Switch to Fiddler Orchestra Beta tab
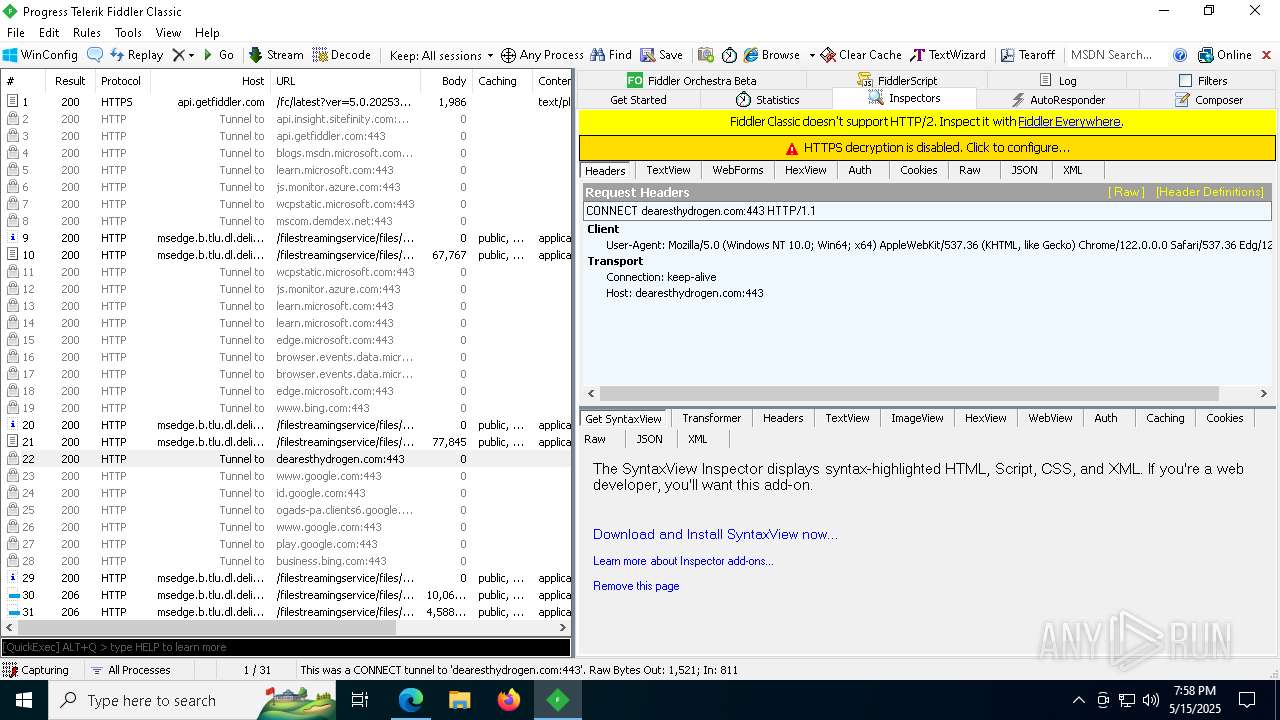The image size is (1280, 720). pyautogui.click(x=691, y=80)
